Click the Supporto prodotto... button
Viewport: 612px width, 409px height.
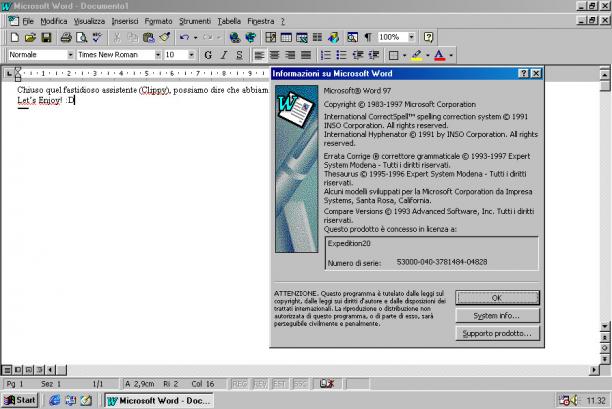pyautogui.click(x=497, y=333)
